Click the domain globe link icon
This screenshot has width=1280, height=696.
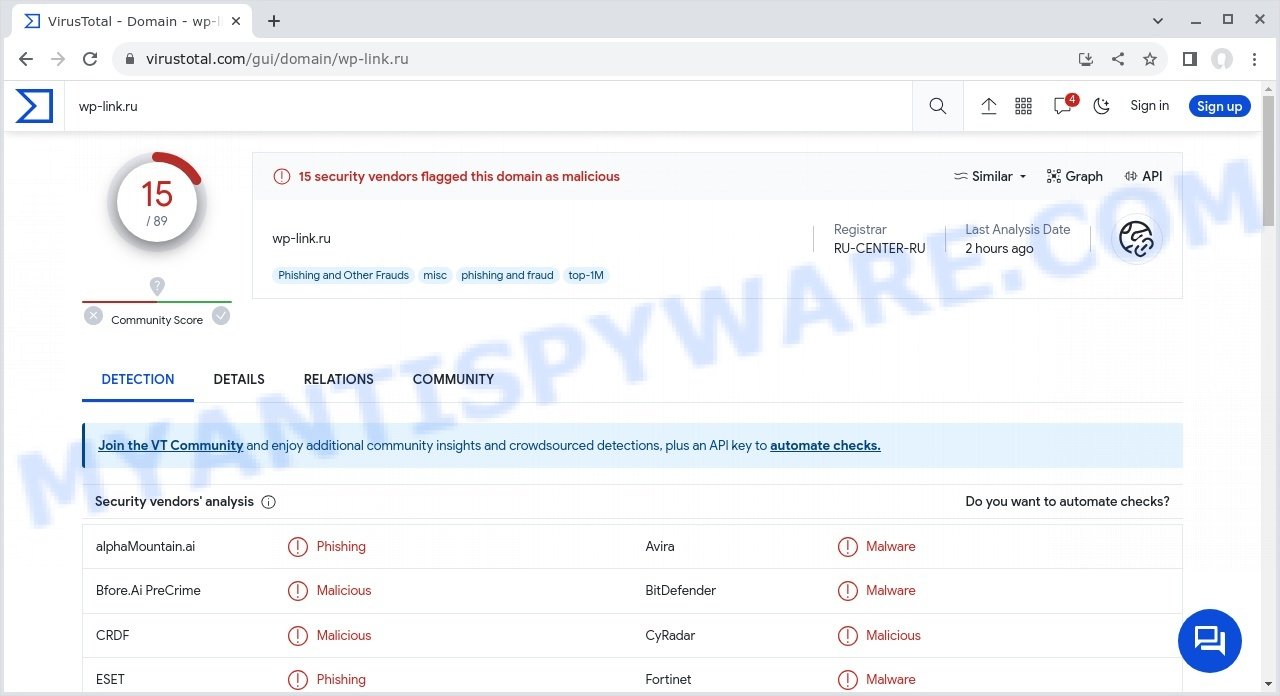coord(1136,238)
